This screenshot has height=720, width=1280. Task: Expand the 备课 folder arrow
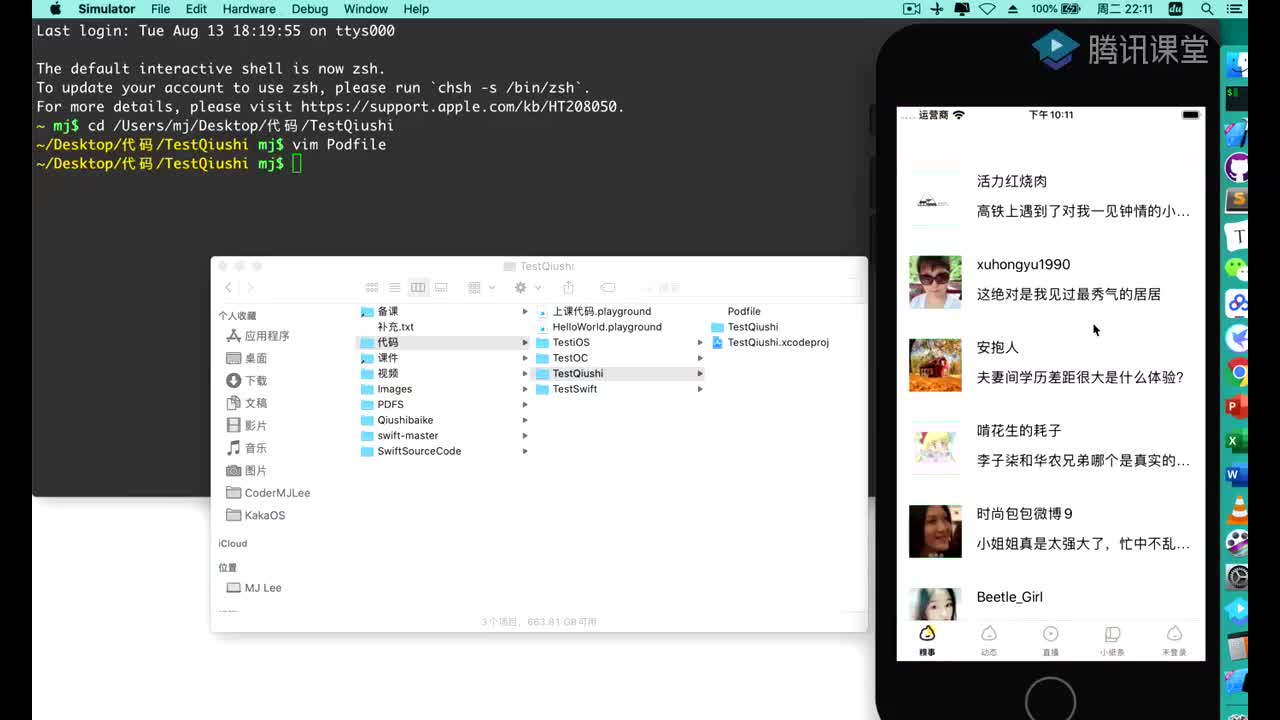[524, 311]
